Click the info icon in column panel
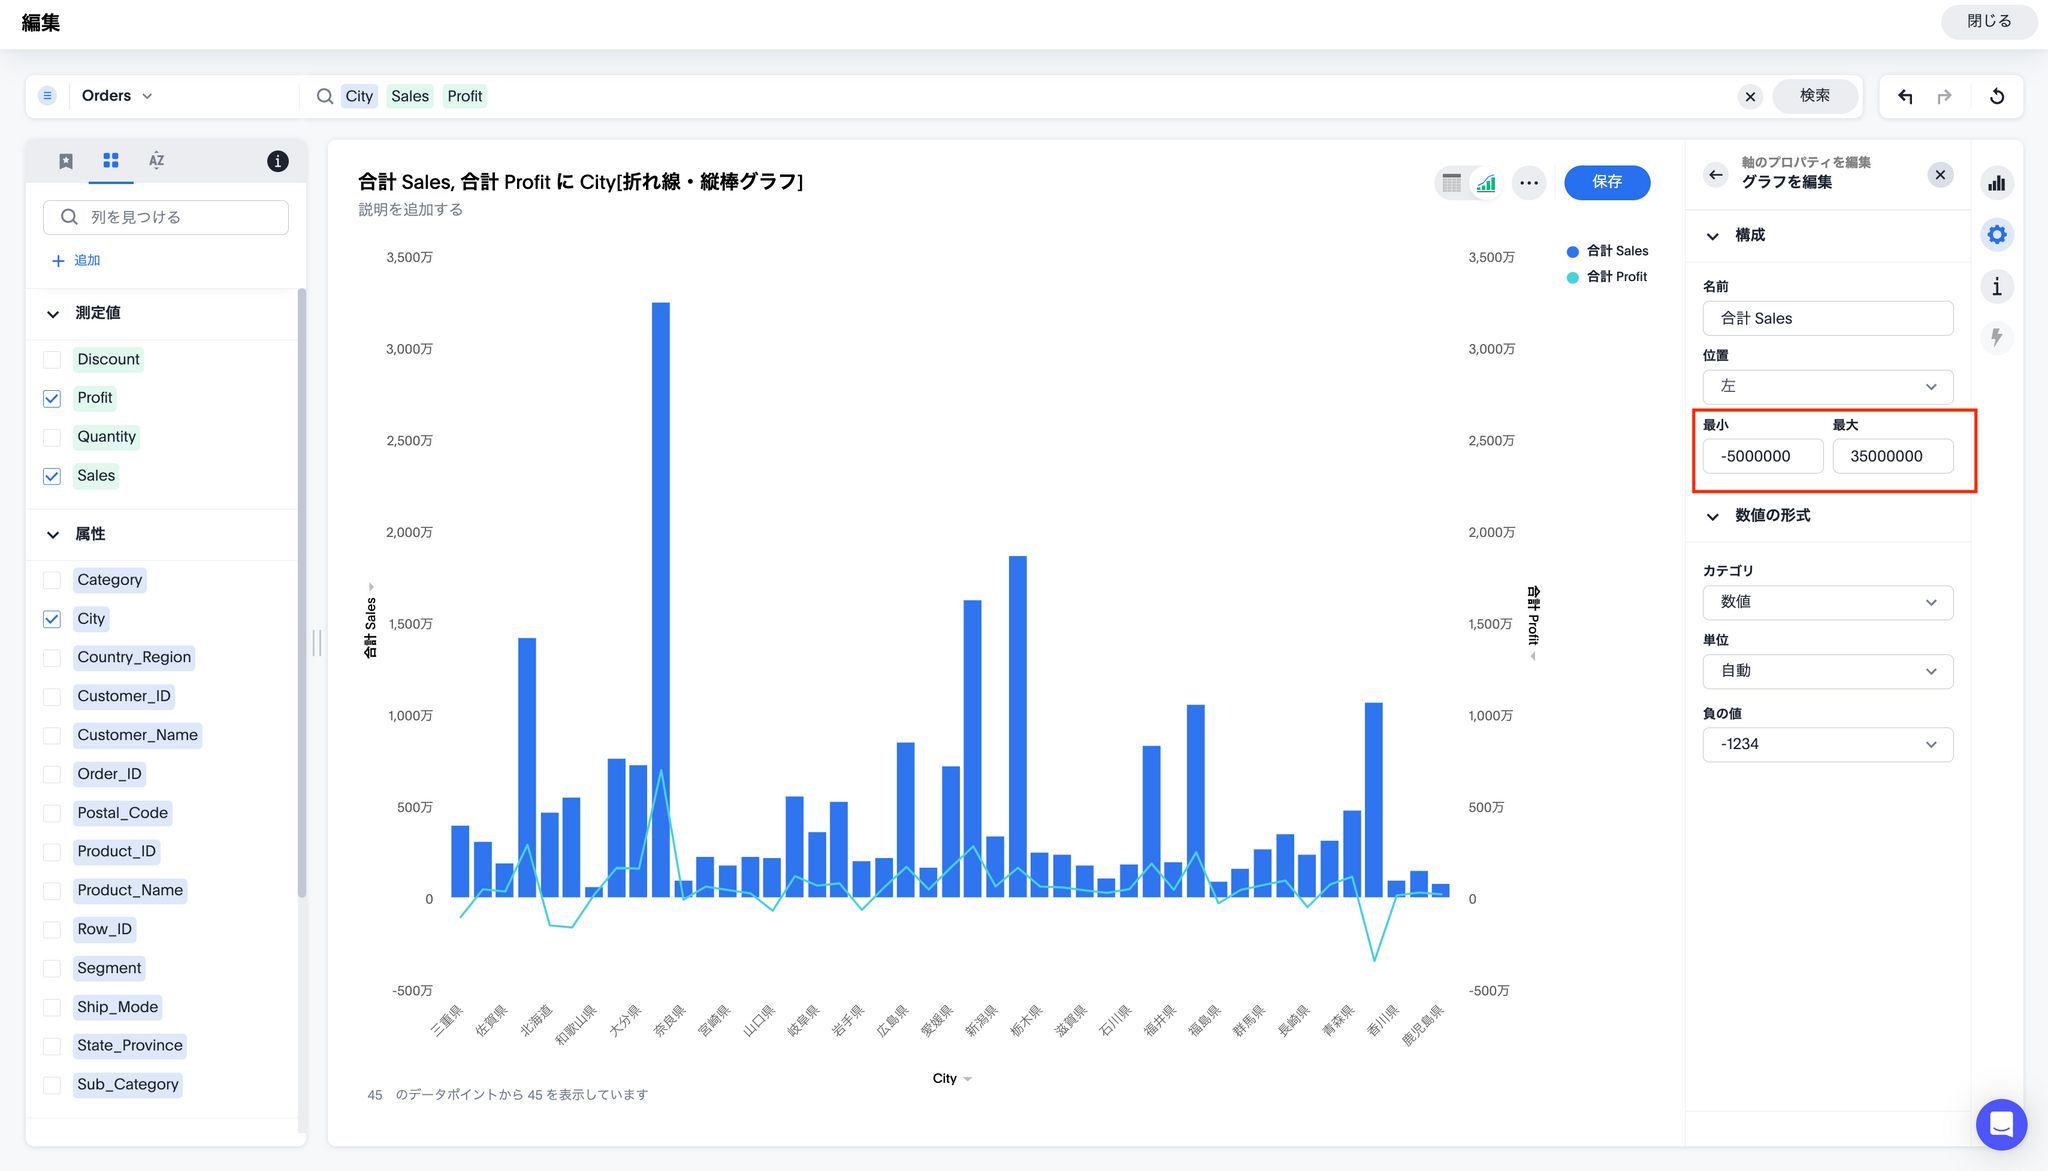The height and width of the screenshot is (1171, 2048). [x=278, y=161]
